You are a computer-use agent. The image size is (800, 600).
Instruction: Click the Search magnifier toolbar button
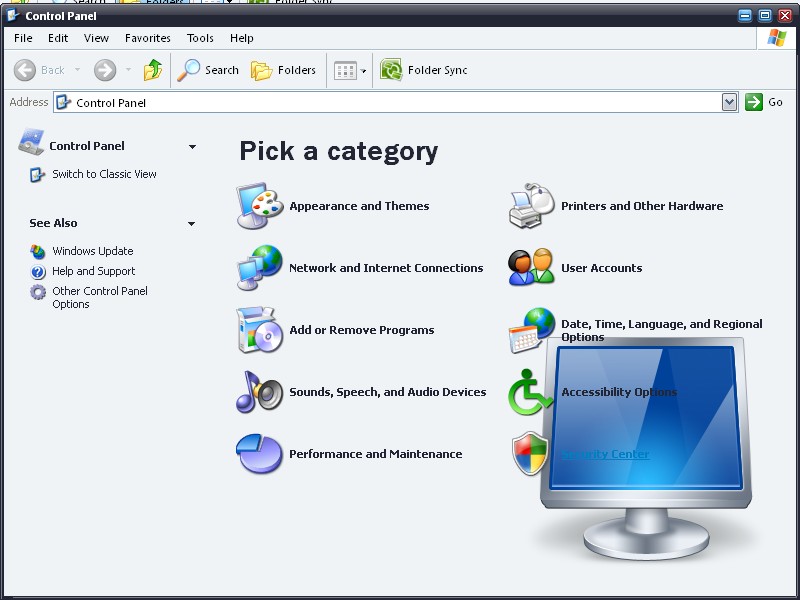[x=208, y=70]
